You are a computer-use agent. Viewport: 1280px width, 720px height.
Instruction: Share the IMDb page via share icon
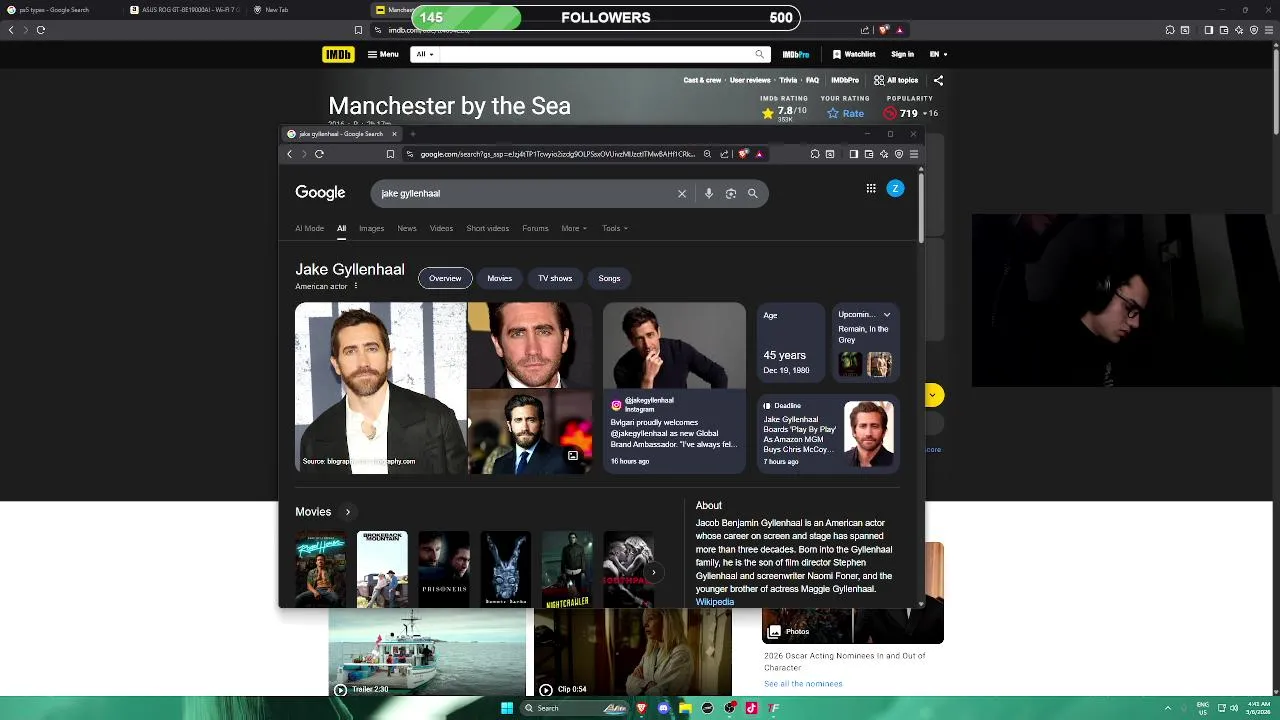938,80
